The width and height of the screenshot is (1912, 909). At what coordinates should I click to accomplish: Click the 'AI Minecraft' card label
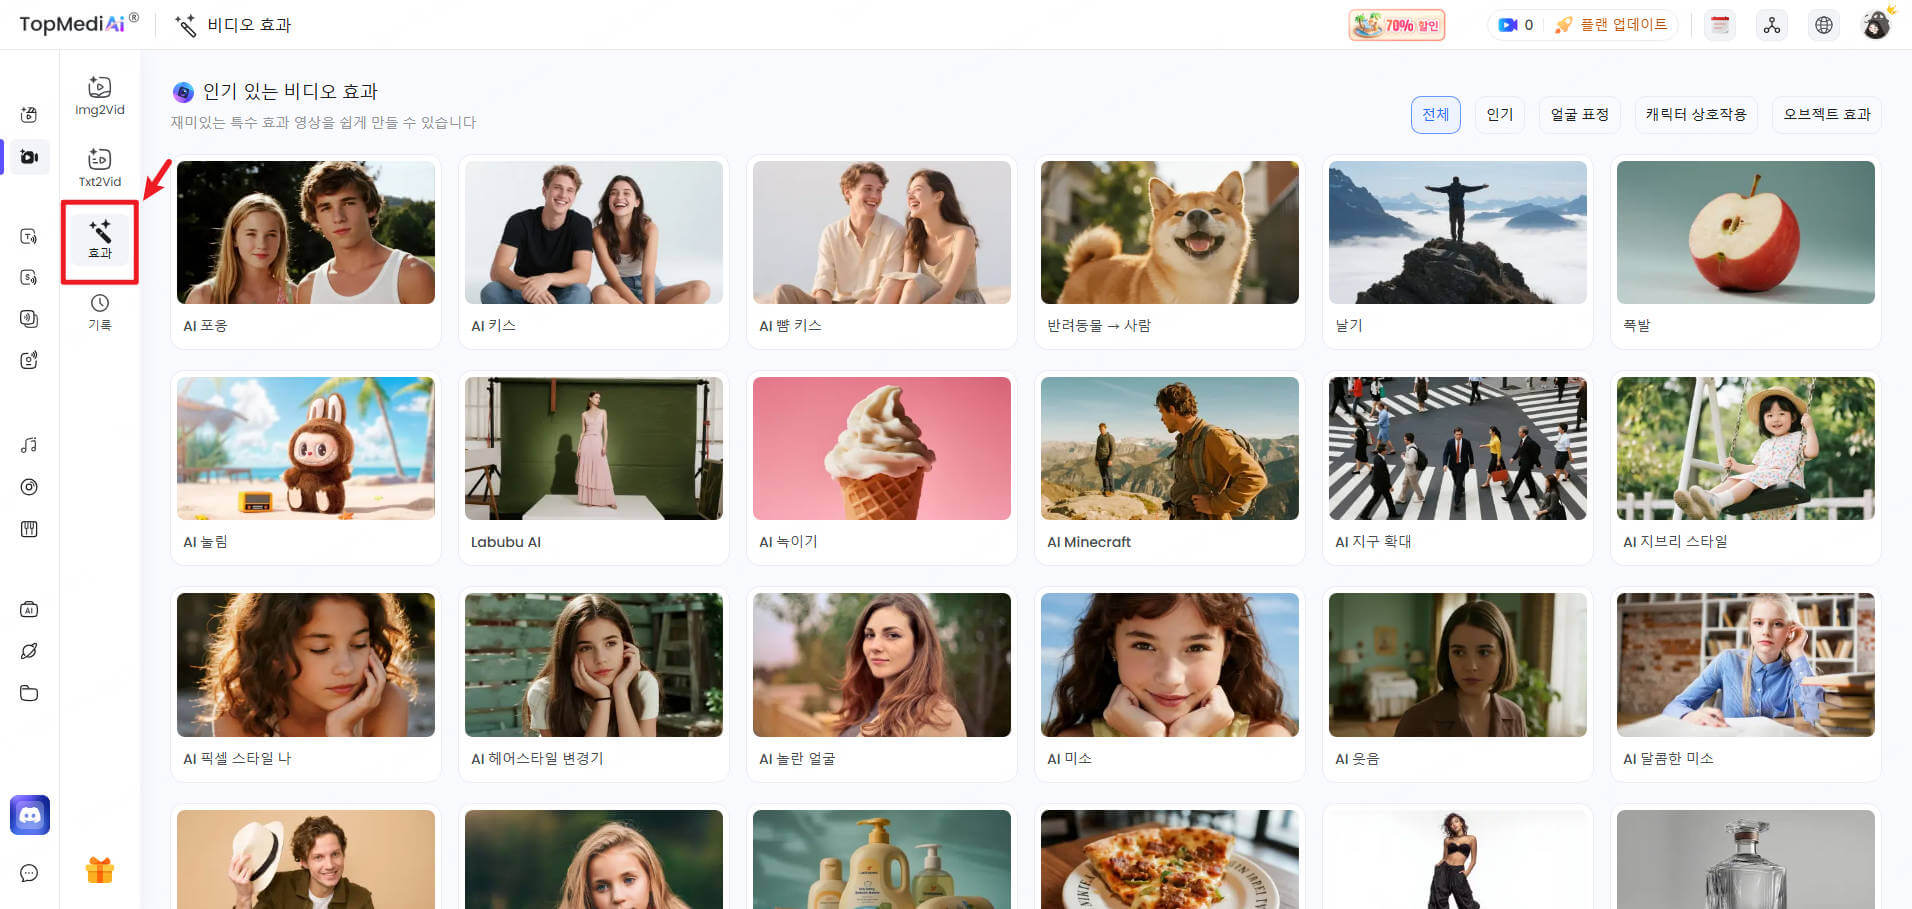click(1089, 542)
